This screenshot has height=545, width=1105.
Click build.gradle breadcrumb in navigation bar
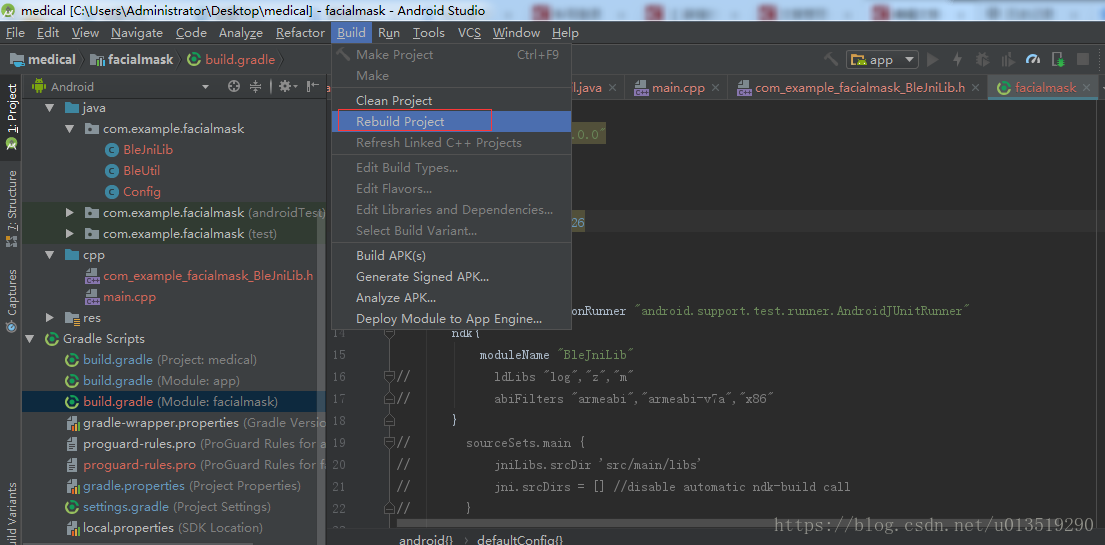231,60
